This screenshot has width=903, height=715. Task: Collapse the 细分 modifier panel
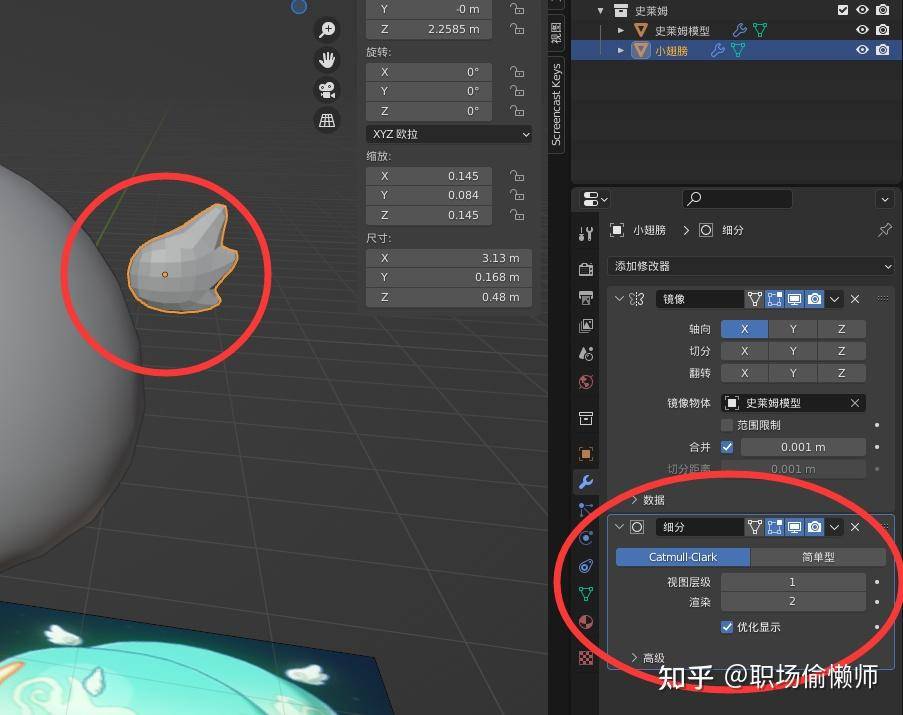point(619,527)
